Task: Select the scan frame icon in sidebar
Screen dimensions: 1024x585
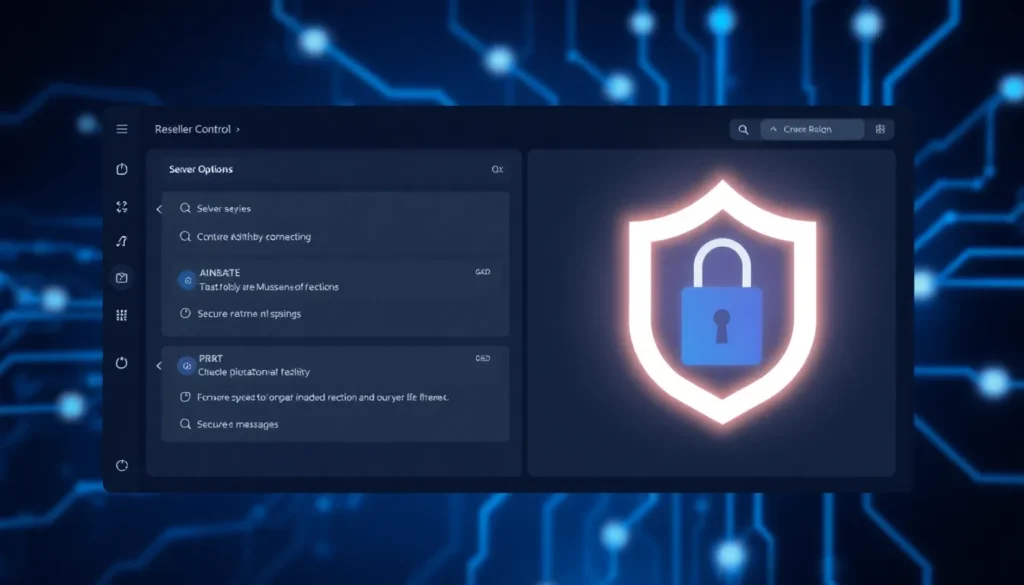Action: click(x=122, y=207)
